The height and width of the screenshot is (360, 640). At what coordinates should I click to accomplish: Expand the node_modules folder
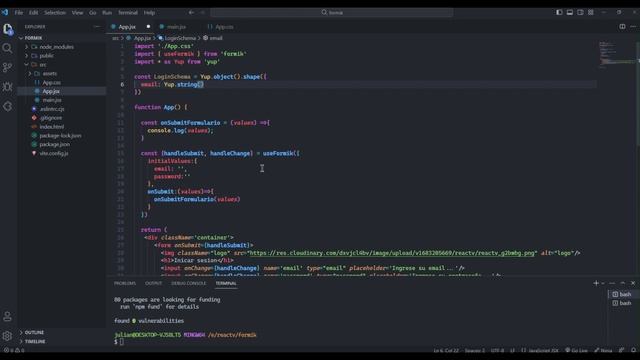tap(61, 47)
